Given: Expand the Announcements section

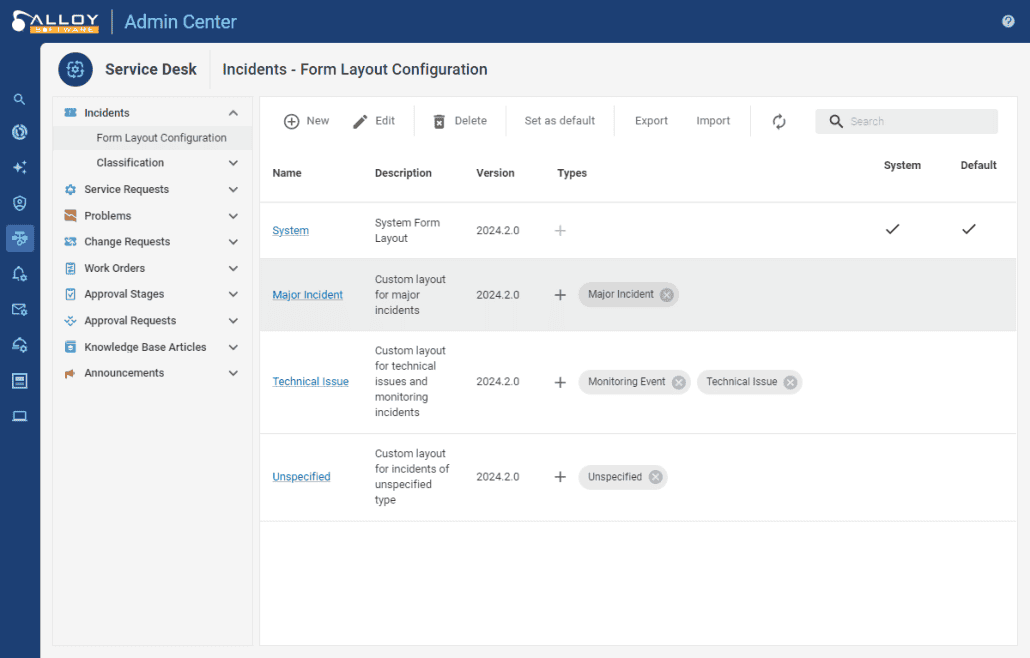Looking at the screenshot, I should (232, 372).
